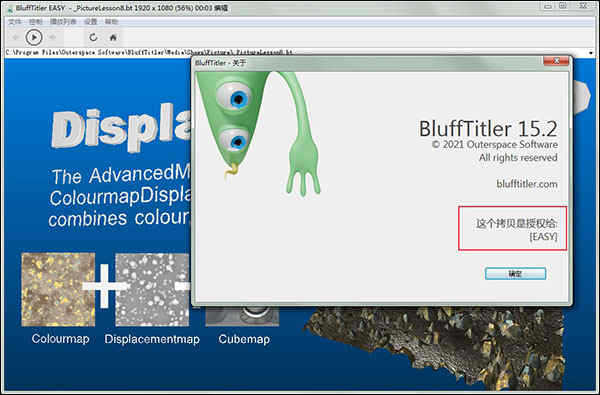Go to next show arrow in toolbar
This screenshot has height=395, width=600.
pos(53,38)
